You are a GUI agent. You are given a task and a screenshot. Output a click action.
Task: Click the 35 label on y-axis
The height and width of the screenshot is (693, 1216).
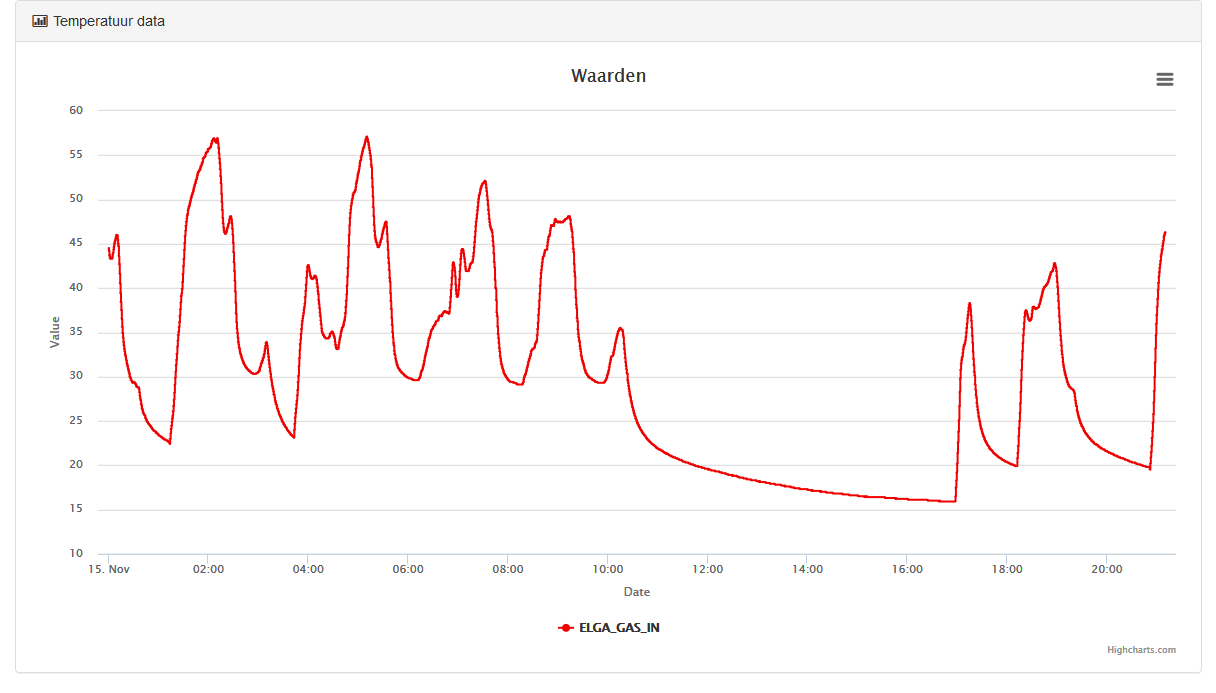76,332
